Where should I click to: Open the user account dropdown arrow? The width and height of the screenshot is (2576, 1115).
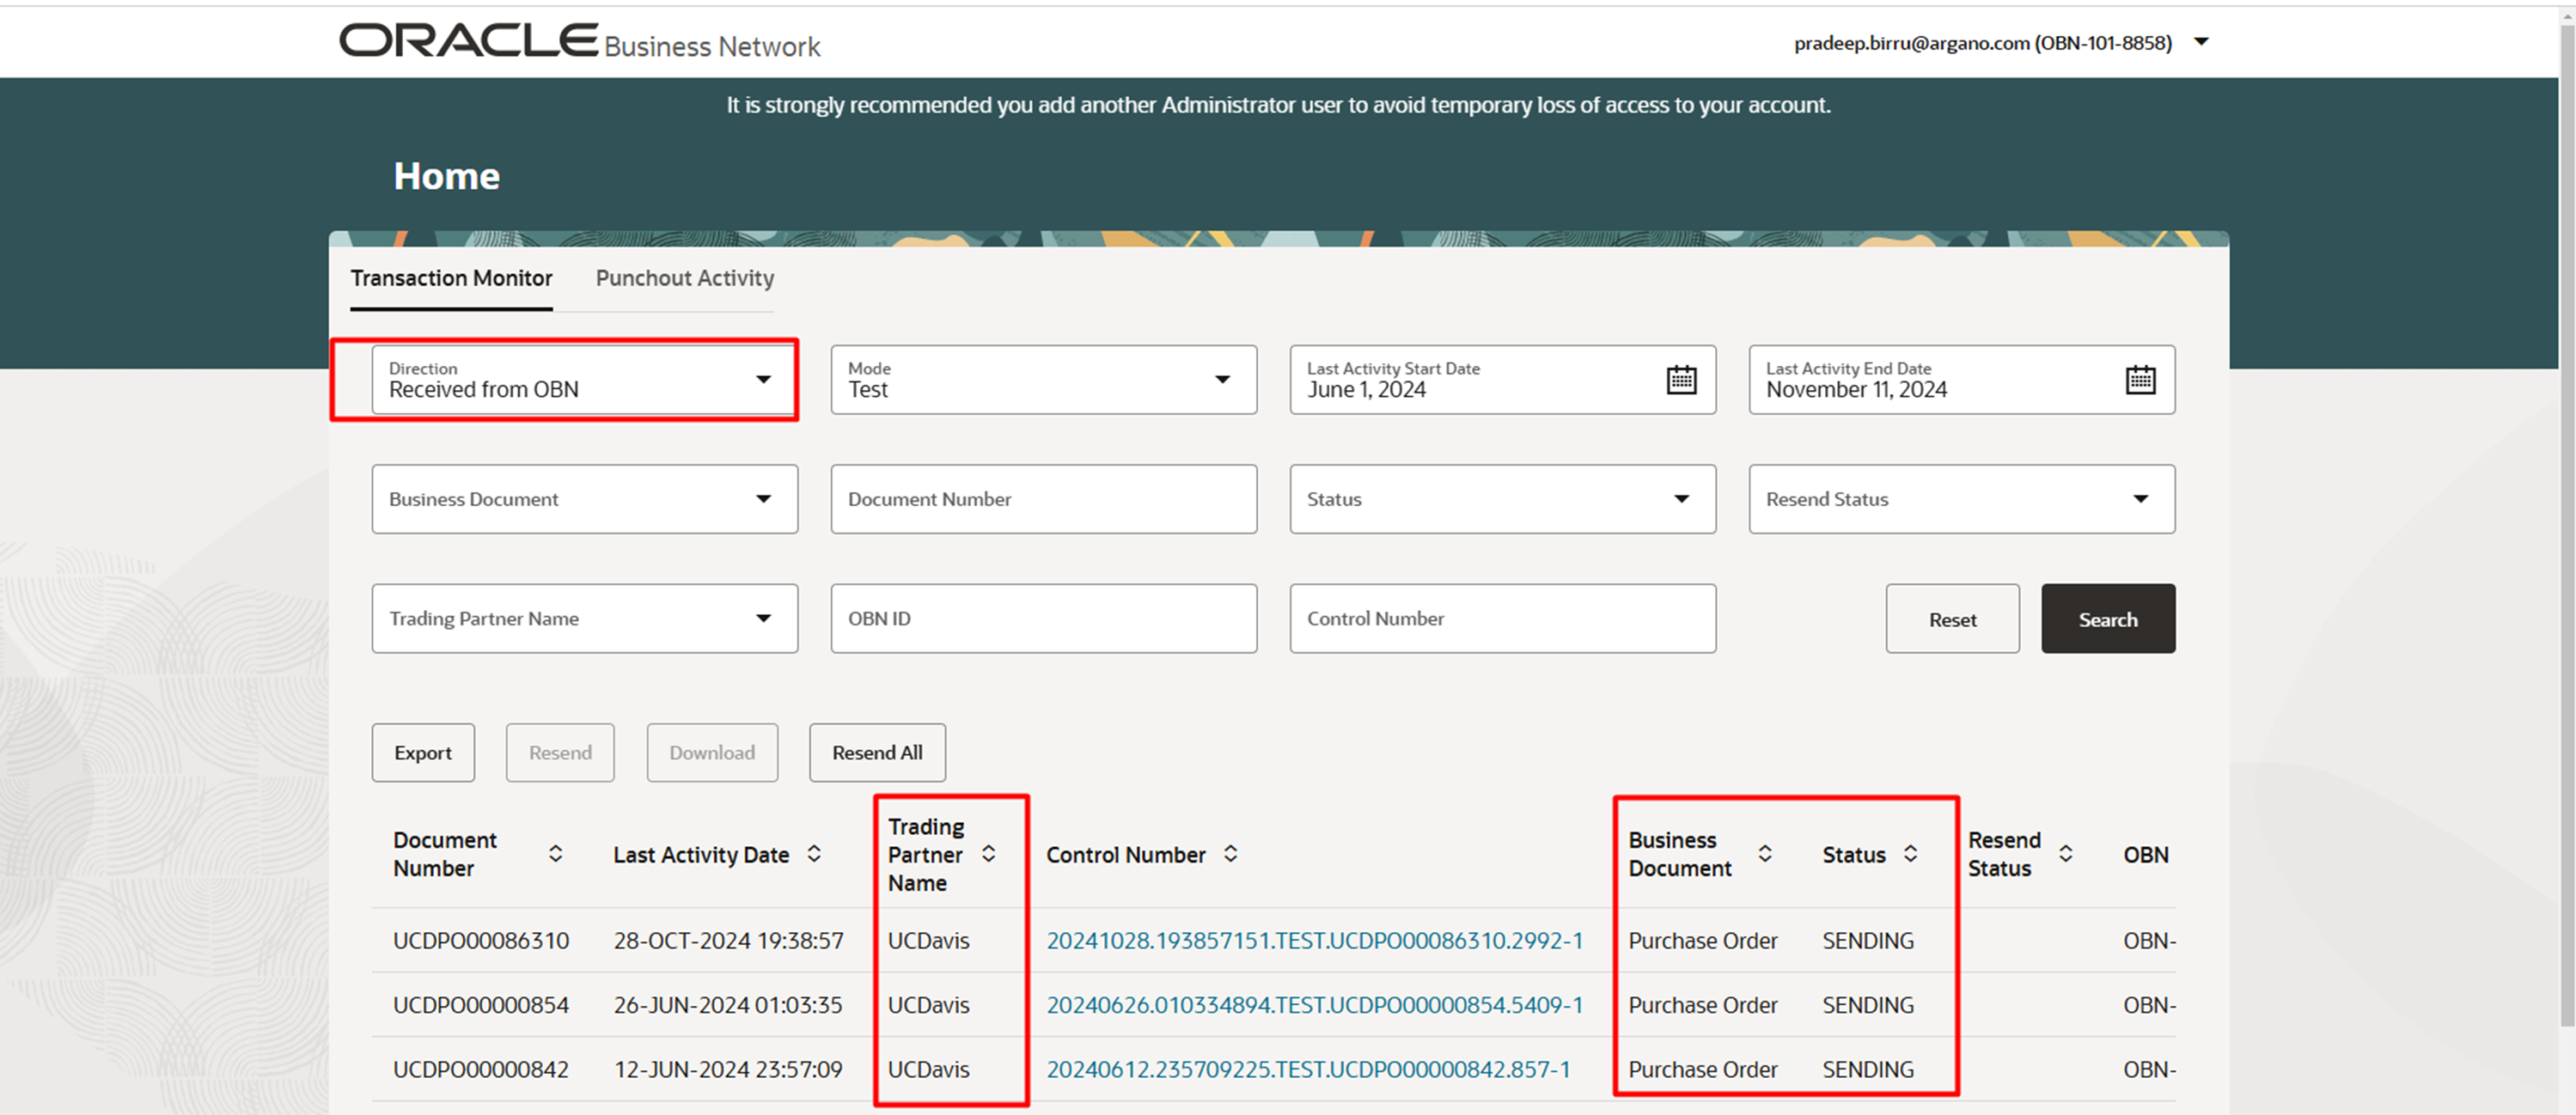pos(2201,42)
